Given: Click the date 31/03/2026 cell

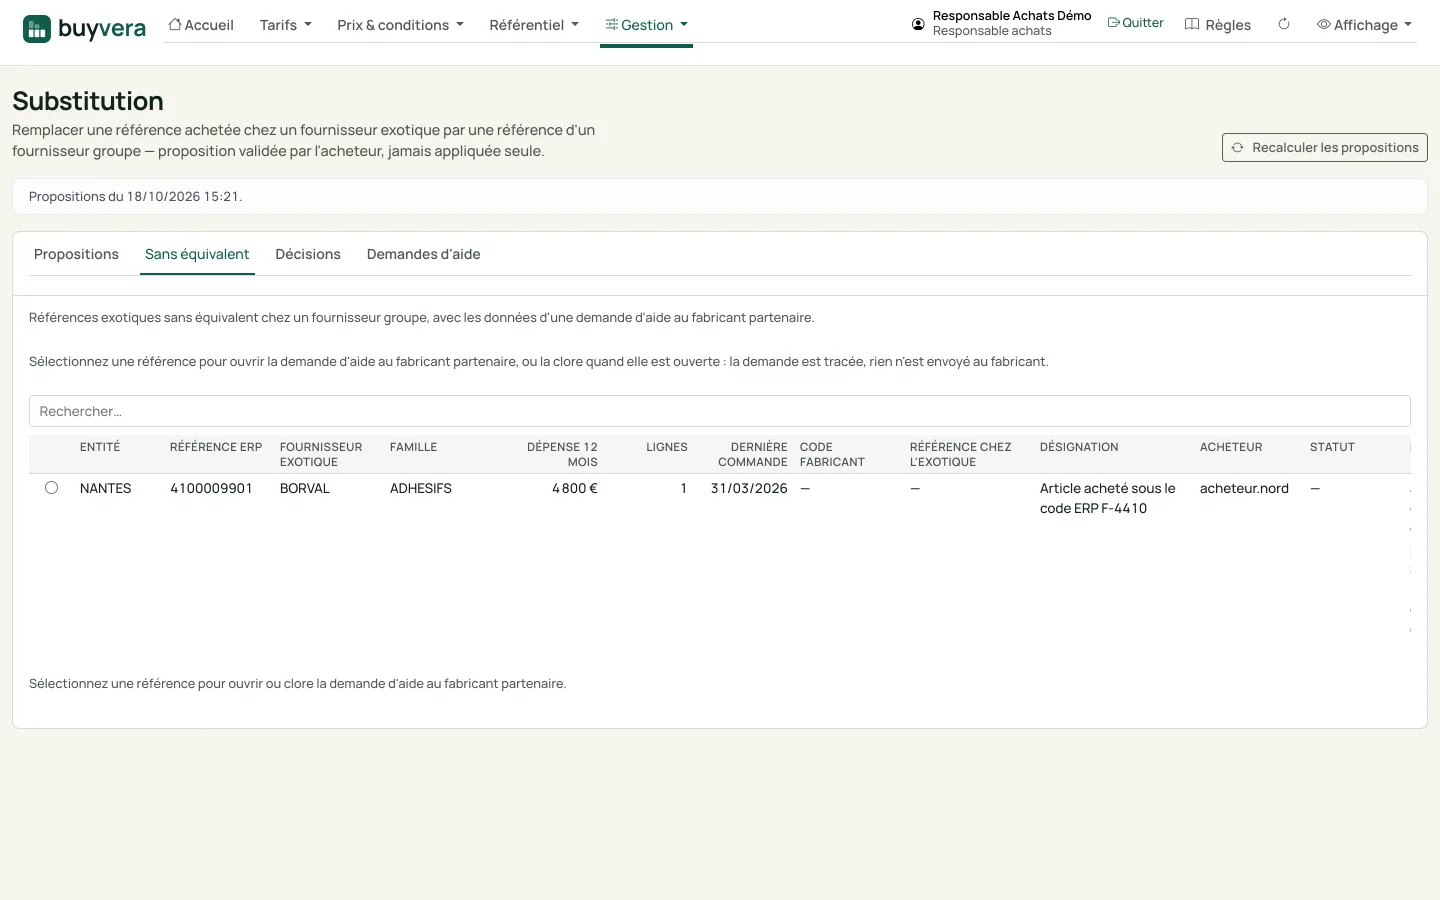Looking at the screenshot, I should coord(749,488).
